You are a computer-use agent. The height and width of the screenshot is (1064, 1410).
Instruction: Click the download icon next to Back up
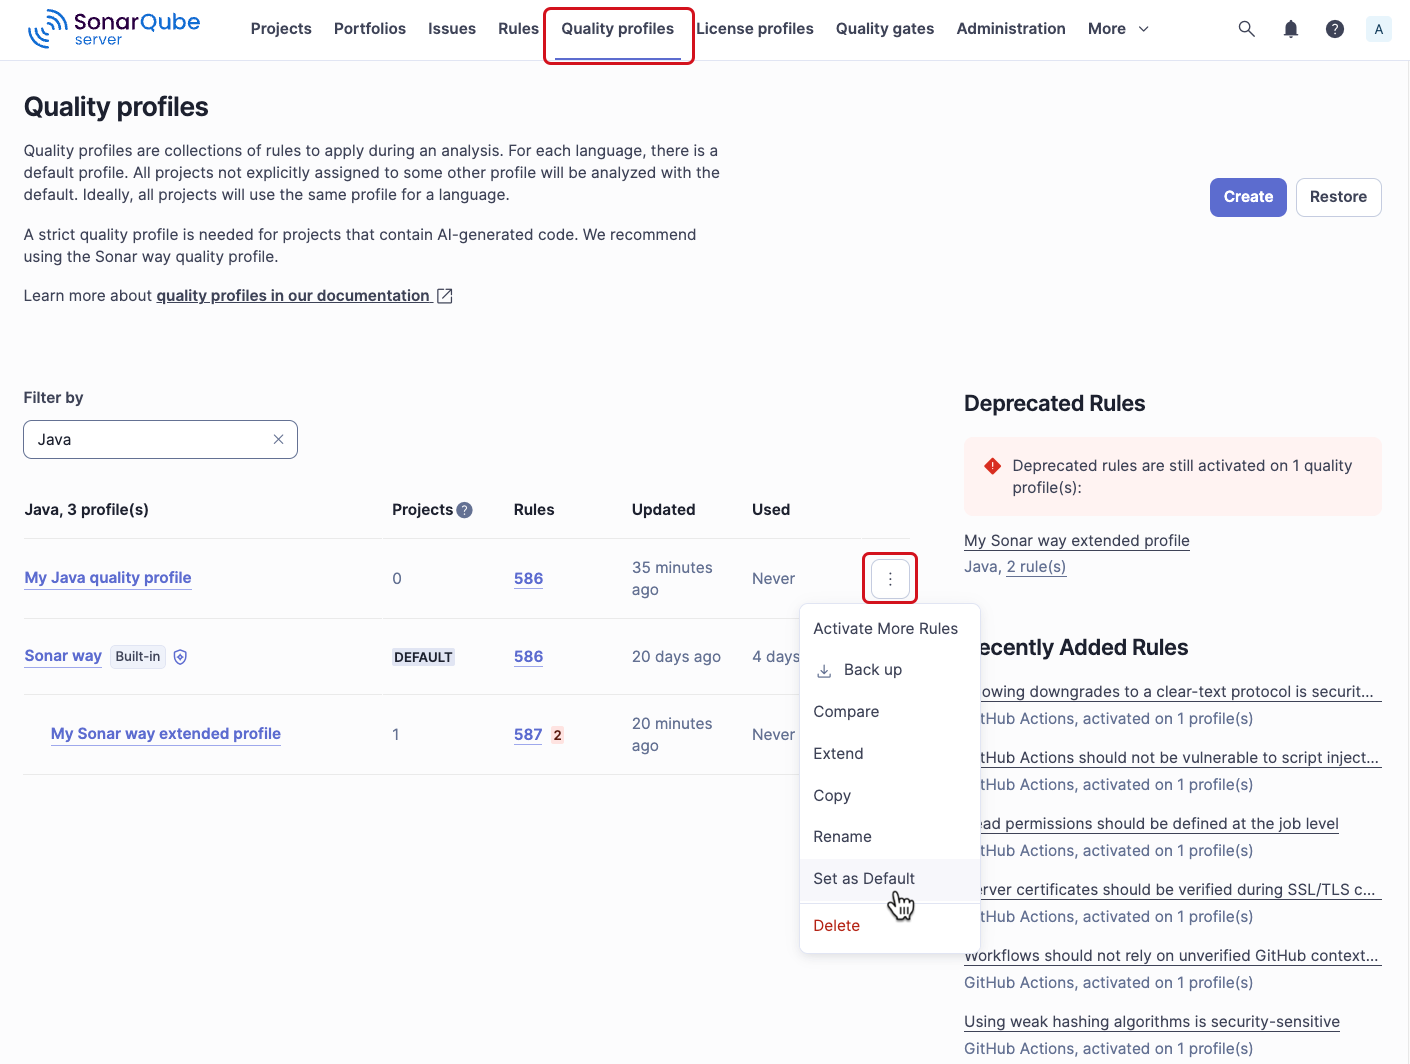pos(824,671)
